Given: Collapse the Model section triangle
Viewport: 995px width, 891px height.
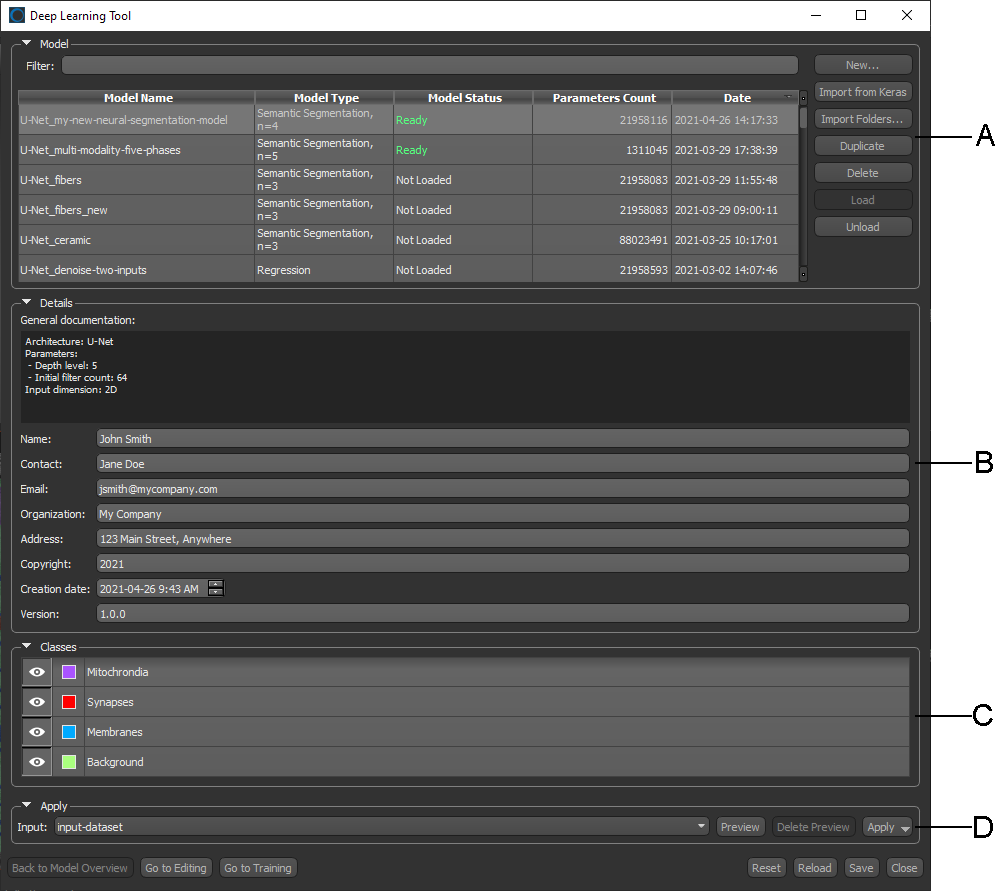Looking at the screenshot, I should tap(27, 44).
